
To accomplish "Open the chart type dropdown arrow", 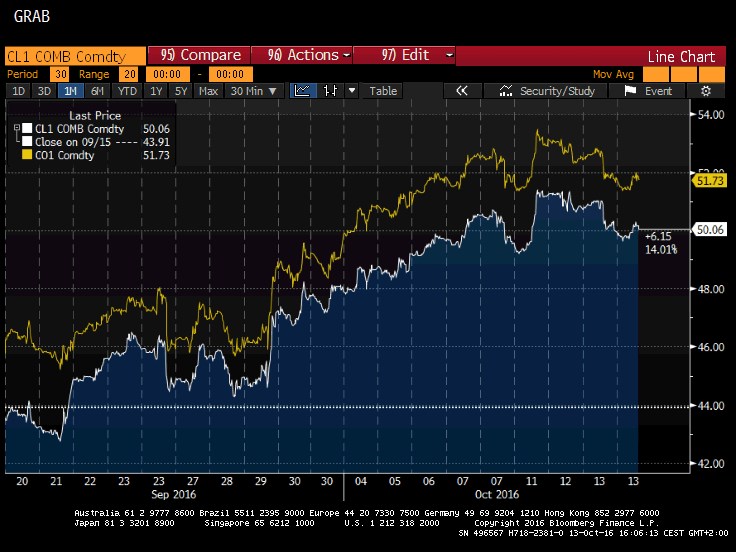I will 354,91.
